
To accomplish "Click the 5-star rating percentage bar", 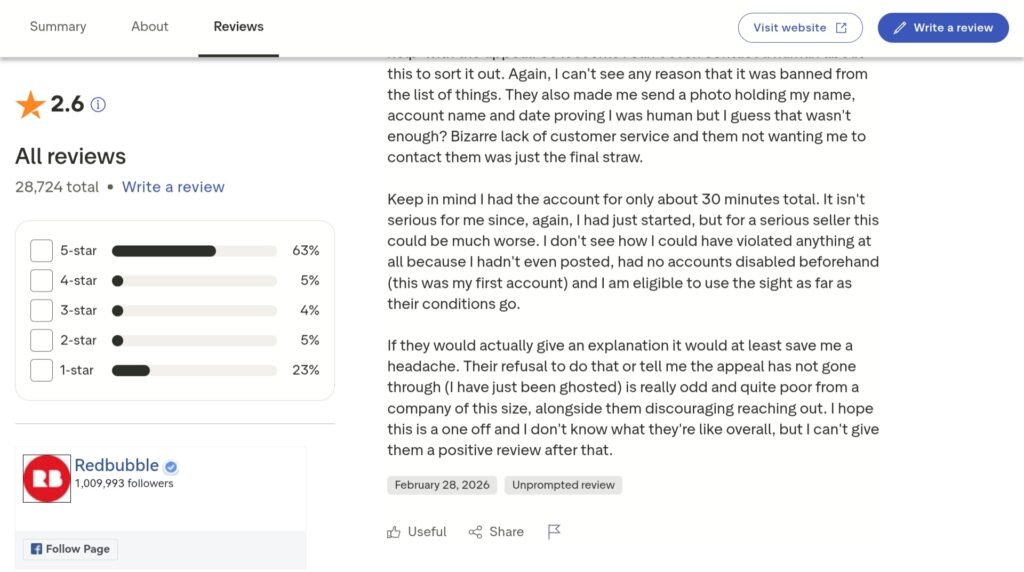I will click(194, 251).
